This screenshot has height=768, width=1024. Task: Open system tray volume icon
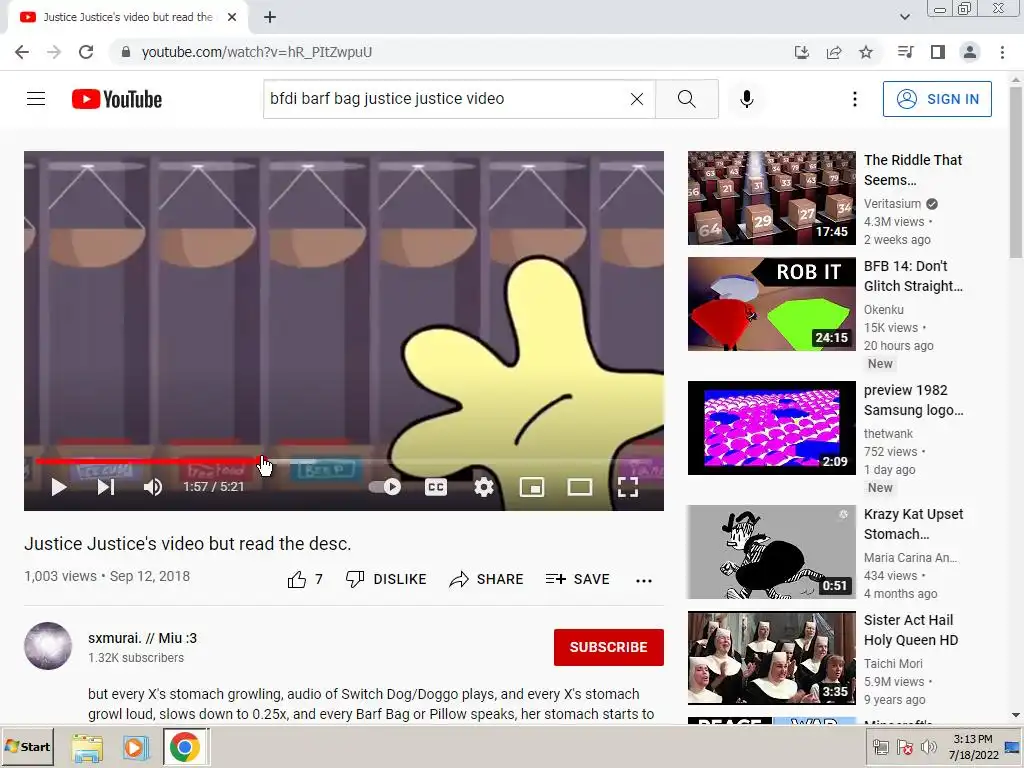coord(928,747)
